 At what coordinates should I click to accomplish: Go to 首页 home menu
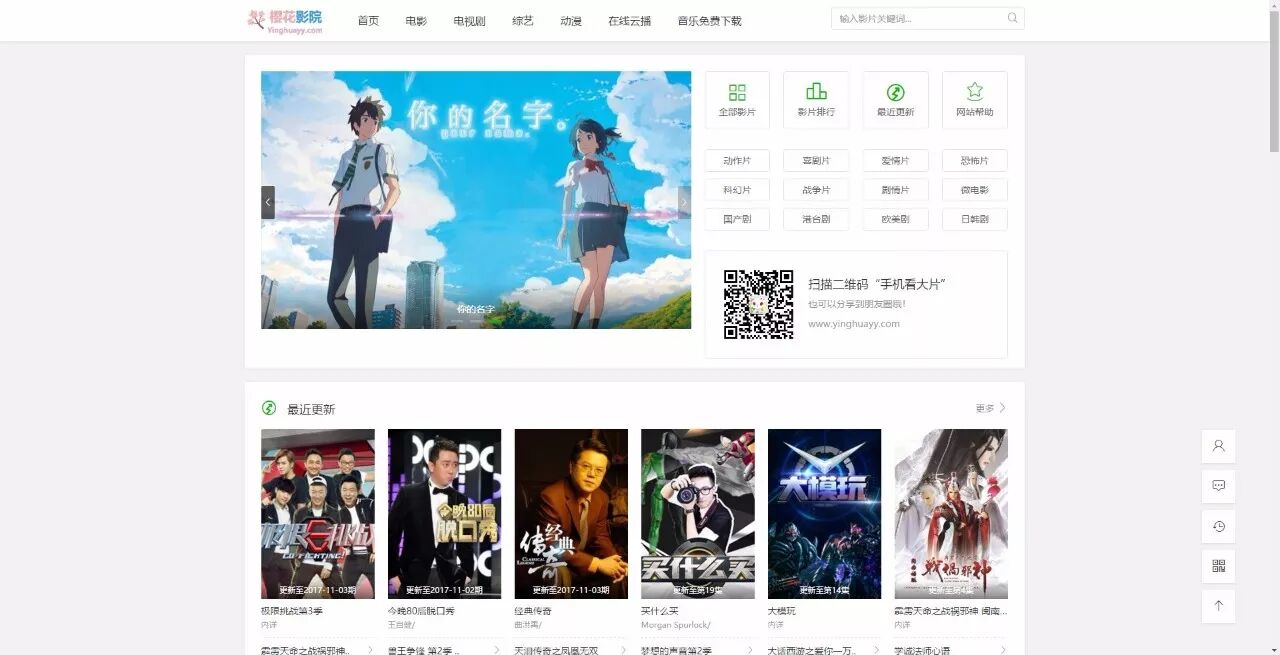pyautogui.click(x=368, y=20)
